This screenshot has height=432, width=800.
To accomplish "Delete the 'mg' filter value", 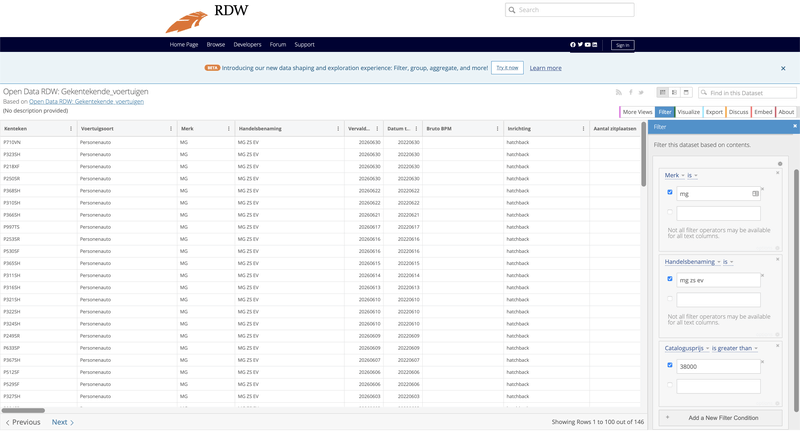I will click(763, 189).
